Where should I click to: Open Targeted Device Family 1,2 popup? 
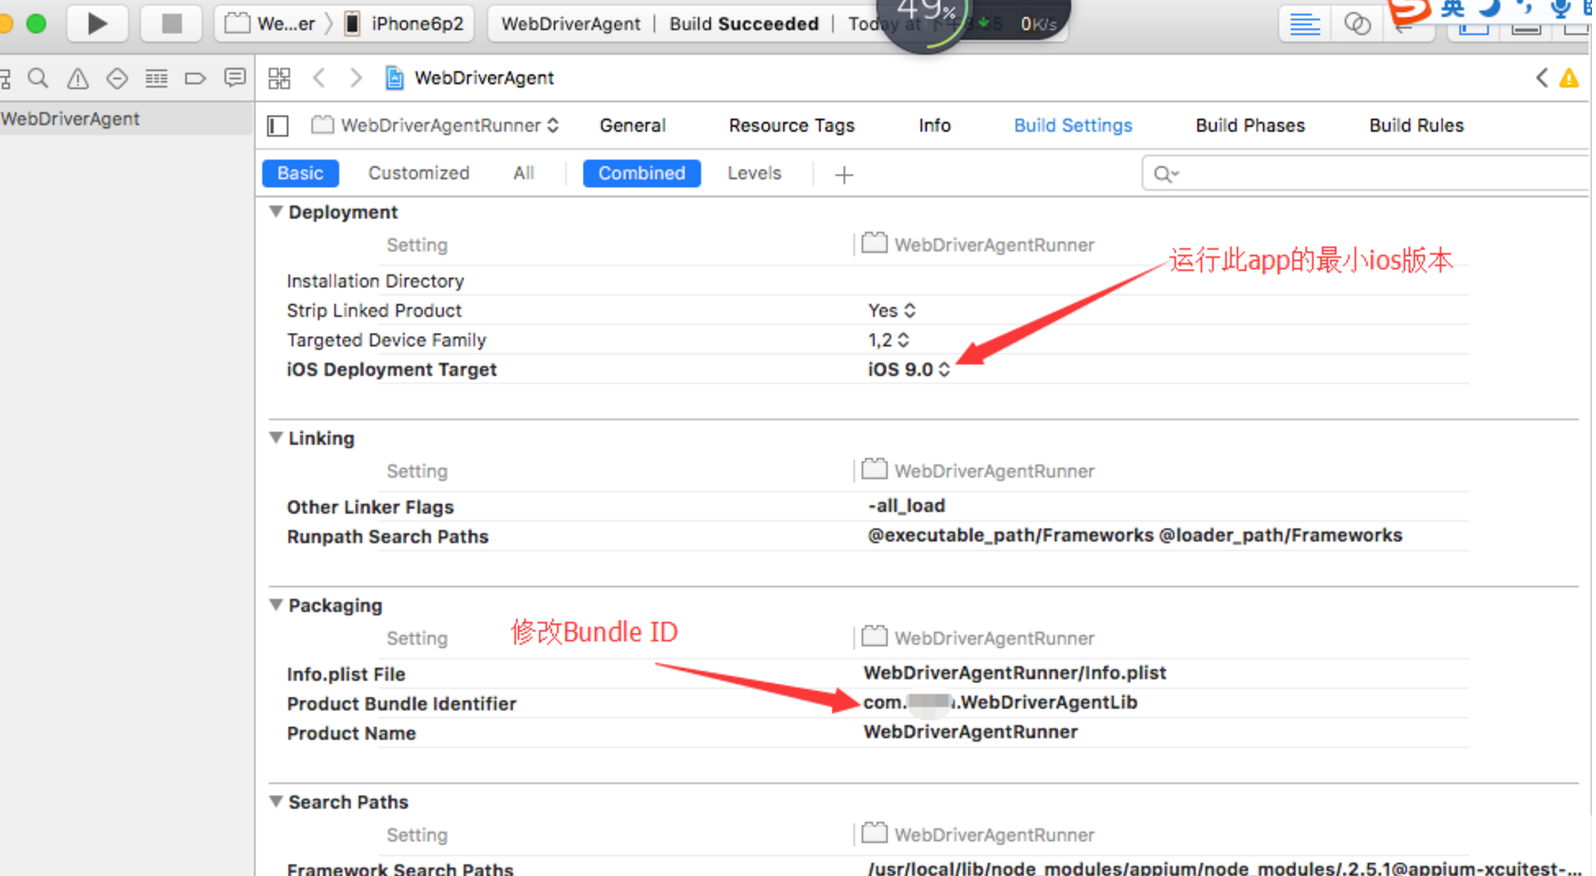(x=888, y=340)
